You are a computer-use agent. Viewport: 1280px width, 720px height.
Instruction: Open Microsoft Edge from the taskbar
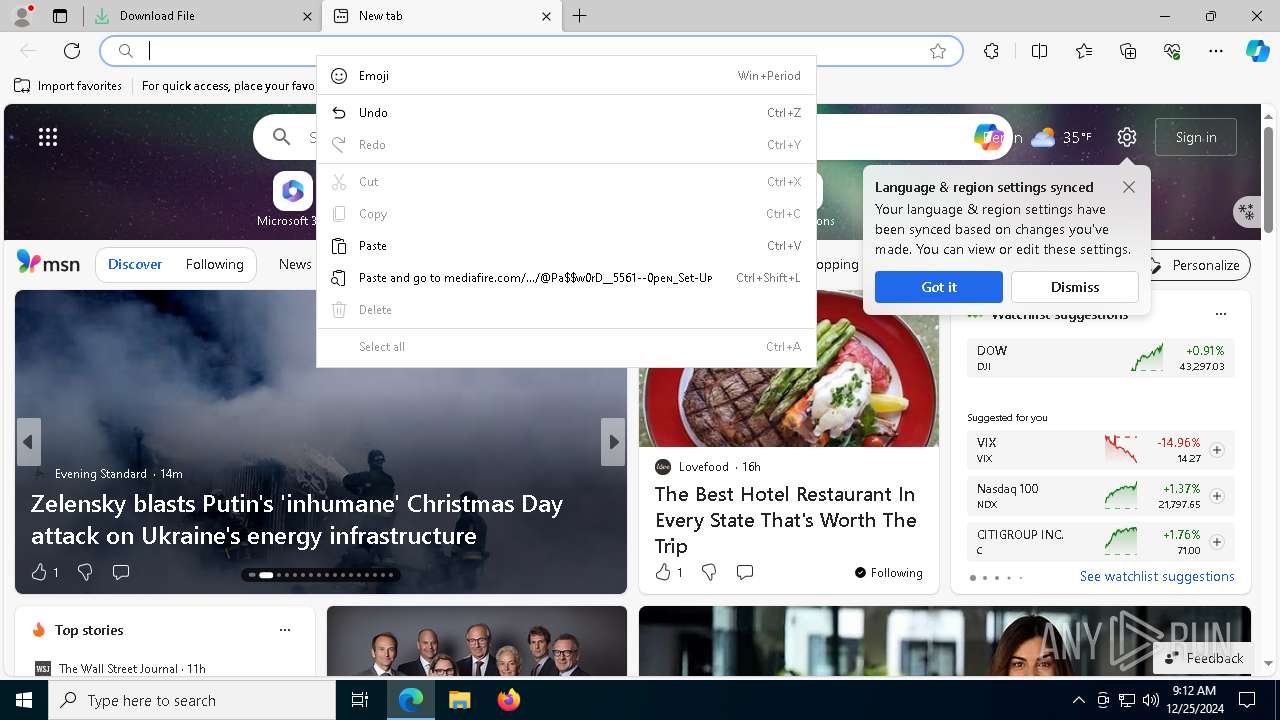(411, 700)
